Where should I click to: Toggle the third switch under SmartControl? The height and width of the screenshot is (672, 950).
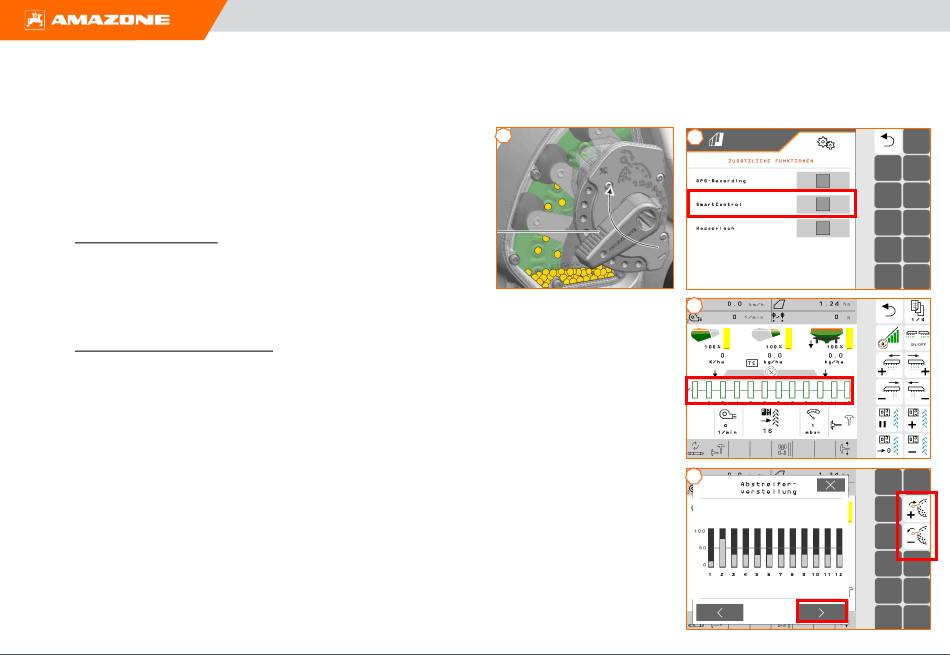[x=823, y=227]
